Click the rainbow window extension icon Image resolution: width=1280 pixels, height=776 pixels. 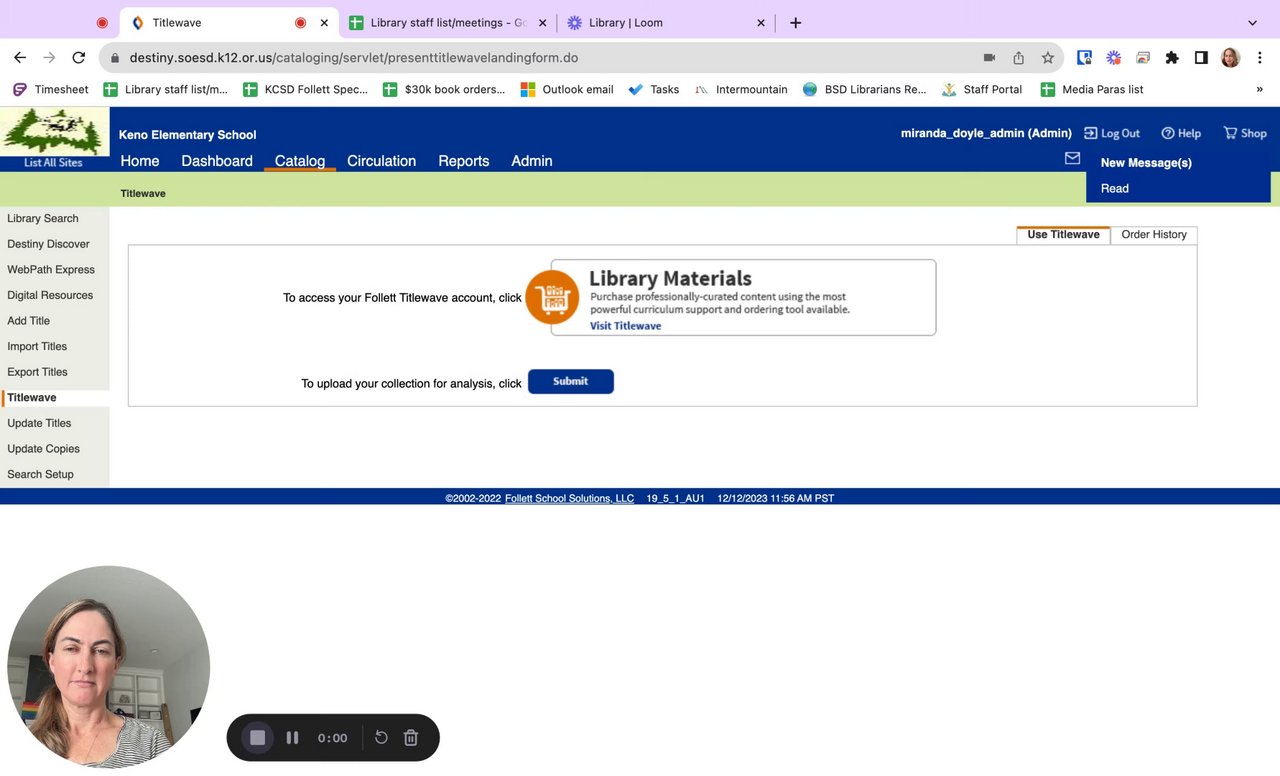coord(1142,58)
